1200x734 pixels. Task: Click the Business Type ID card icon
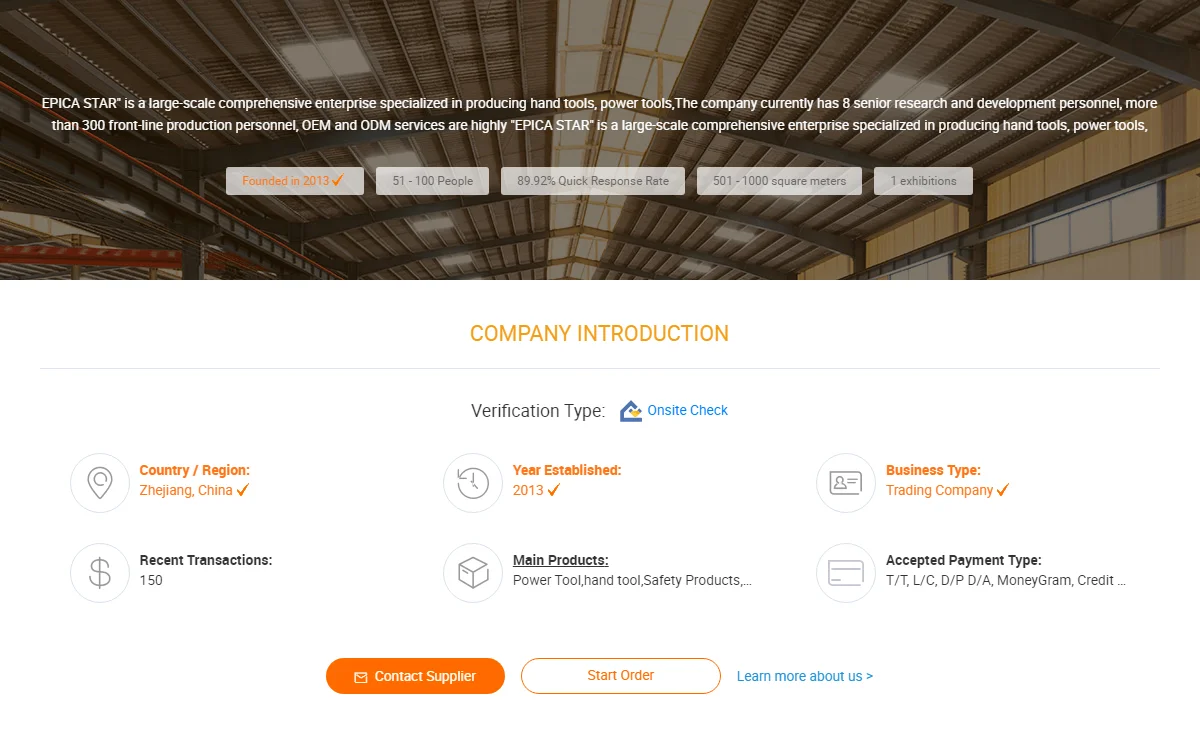coord(846,483)
